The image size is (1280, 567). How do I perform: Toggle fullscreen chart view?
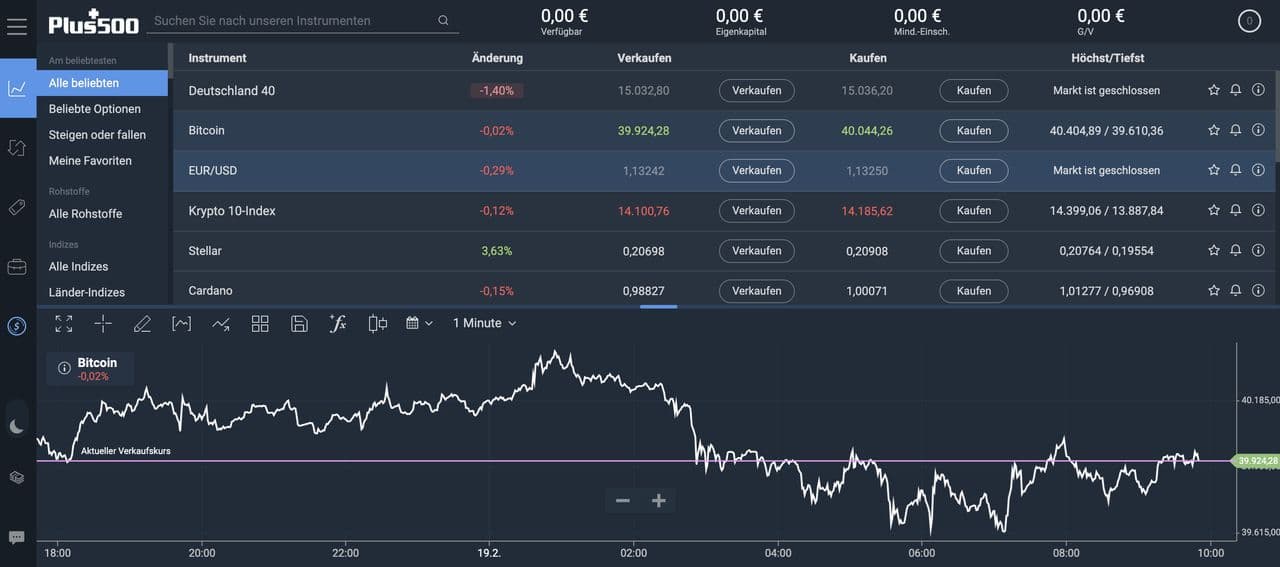click(64, 323)
